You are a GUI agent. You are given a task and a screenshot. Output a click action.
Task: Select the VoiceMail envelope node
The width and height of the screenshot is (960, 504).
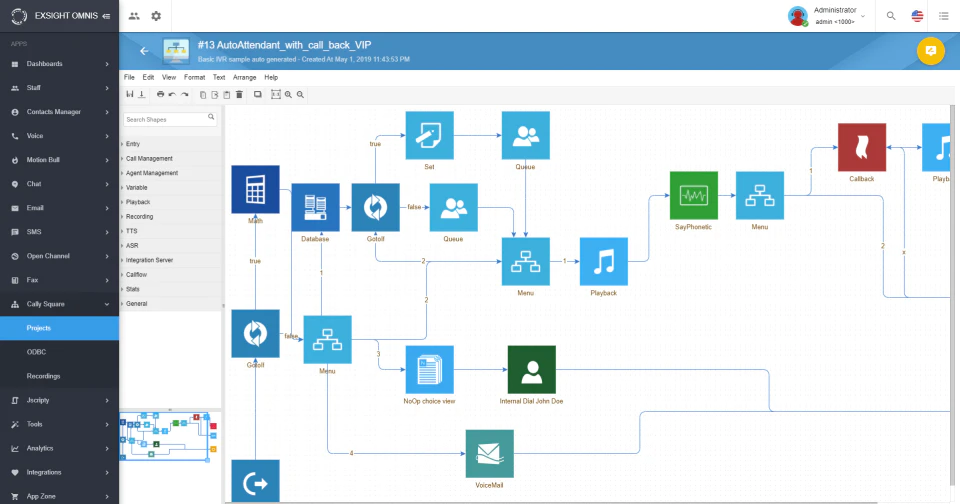coord(489,454)
